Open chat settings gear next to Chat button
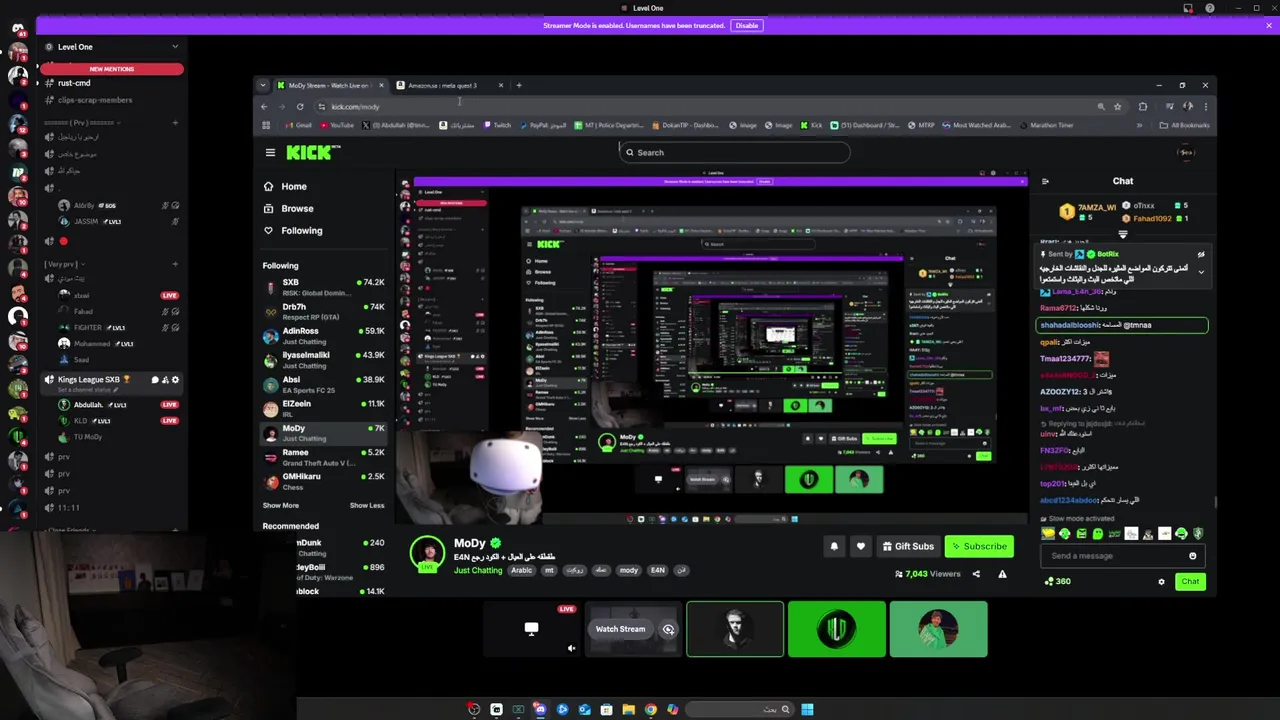The image size is (1280, 720). tap(1161, 581)
